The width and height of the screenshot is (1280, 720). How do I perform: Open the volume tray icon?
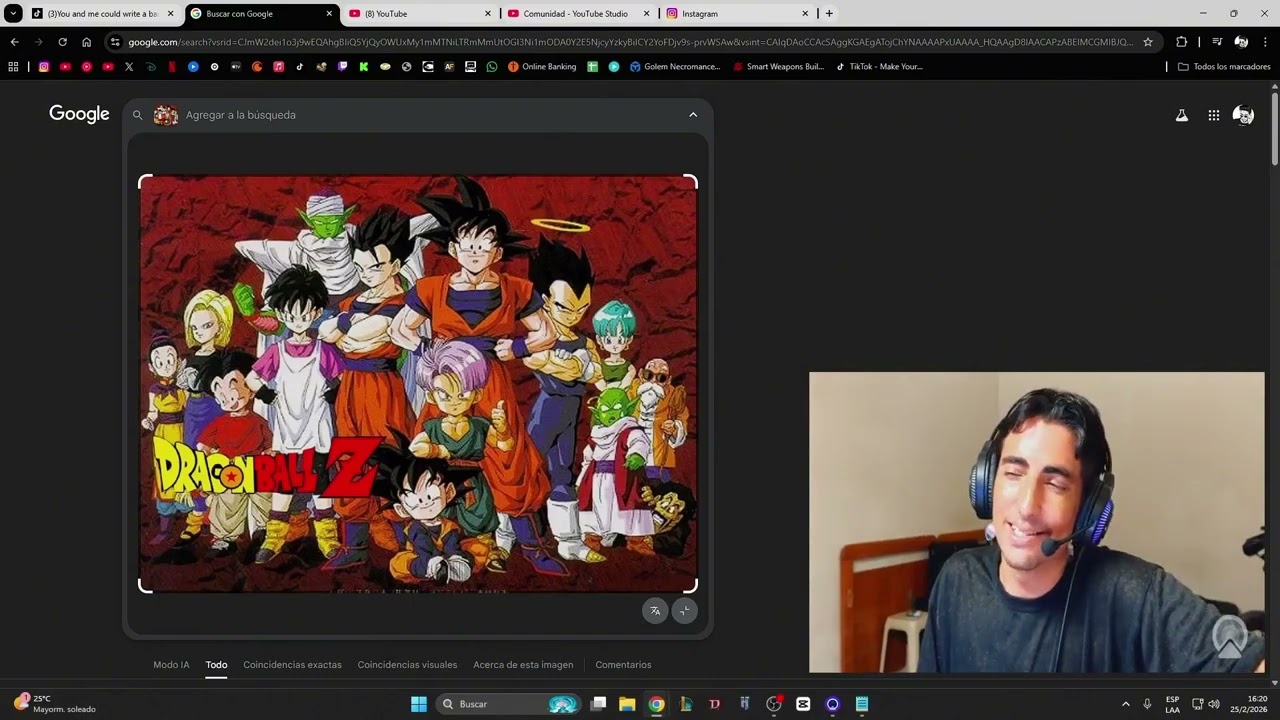coord(1214,704)
